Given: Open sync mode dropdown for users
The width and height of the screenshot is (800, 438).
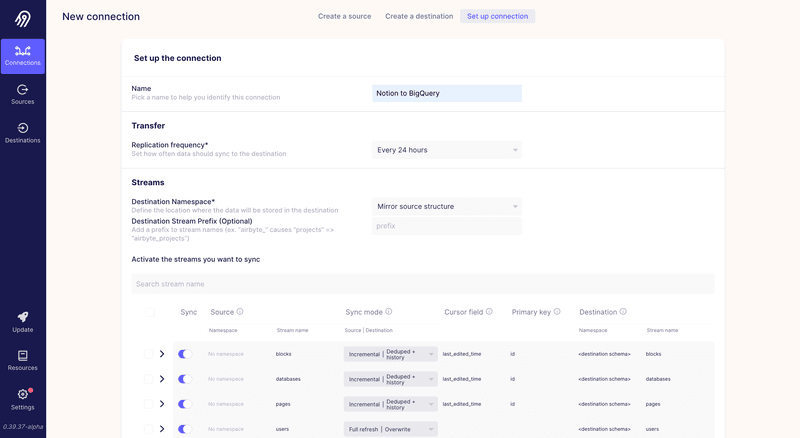Looking at the screenshot, I should coord(390,429).
